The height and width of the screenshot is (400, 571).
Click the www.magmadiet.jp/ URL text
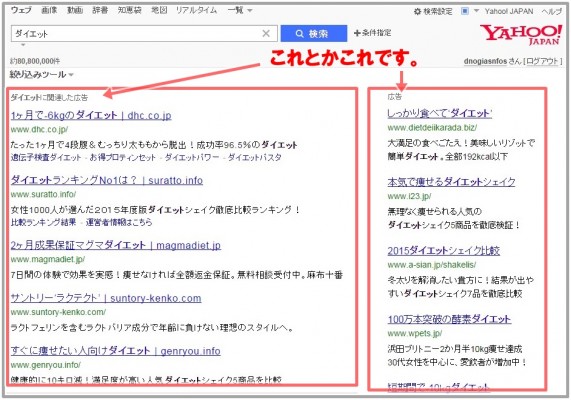[48, 259]
